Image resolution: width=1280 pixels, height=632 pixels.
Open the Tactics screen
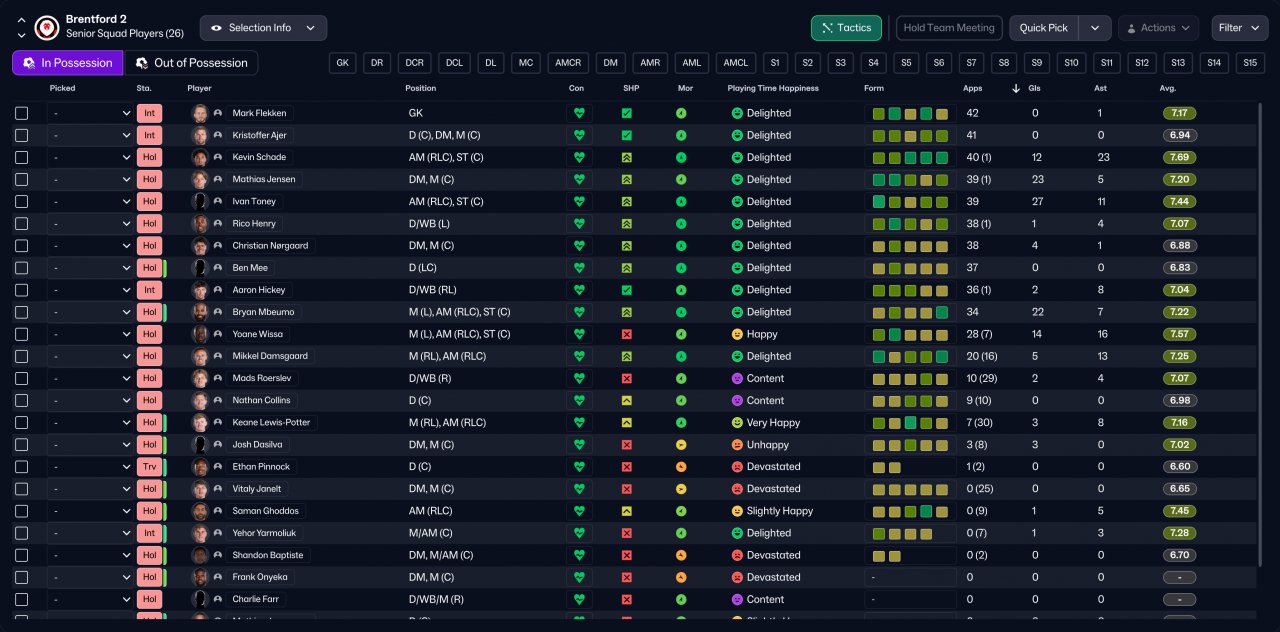[x=845, y=28]
